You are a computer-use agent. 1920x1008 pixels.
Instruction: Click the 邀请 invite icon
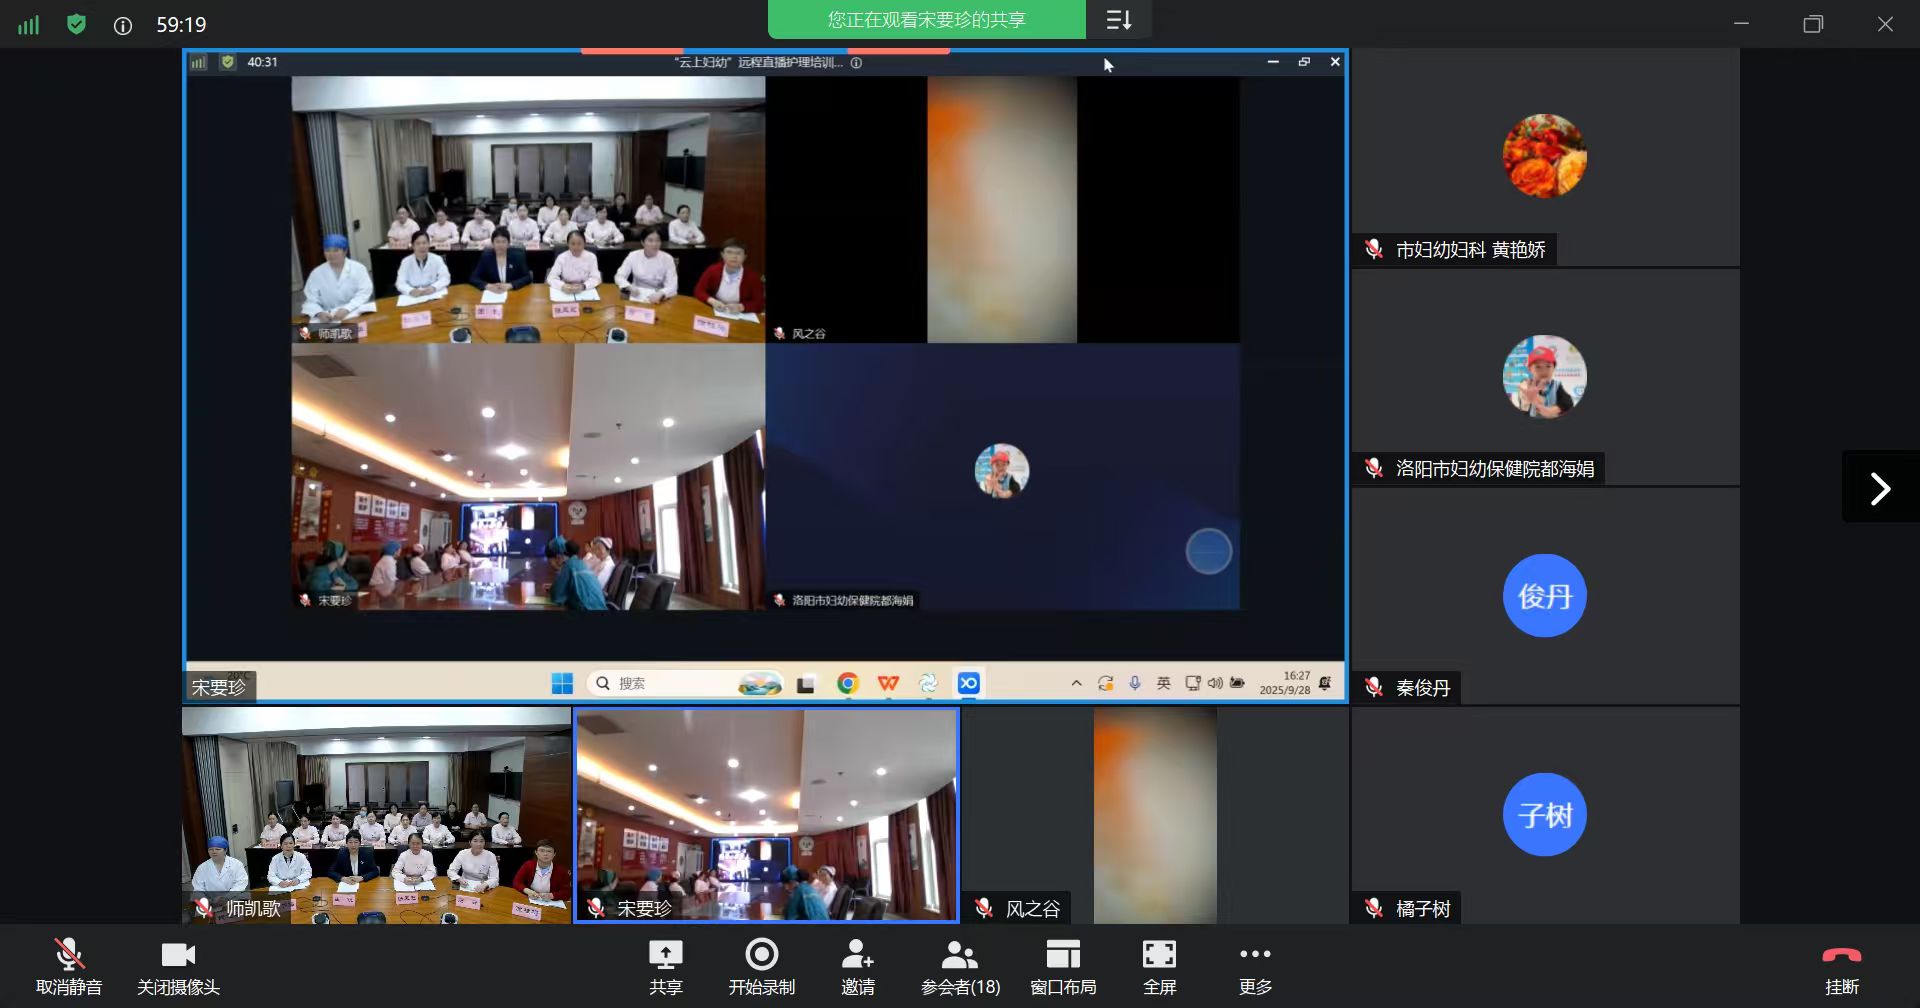click(857, 966)
